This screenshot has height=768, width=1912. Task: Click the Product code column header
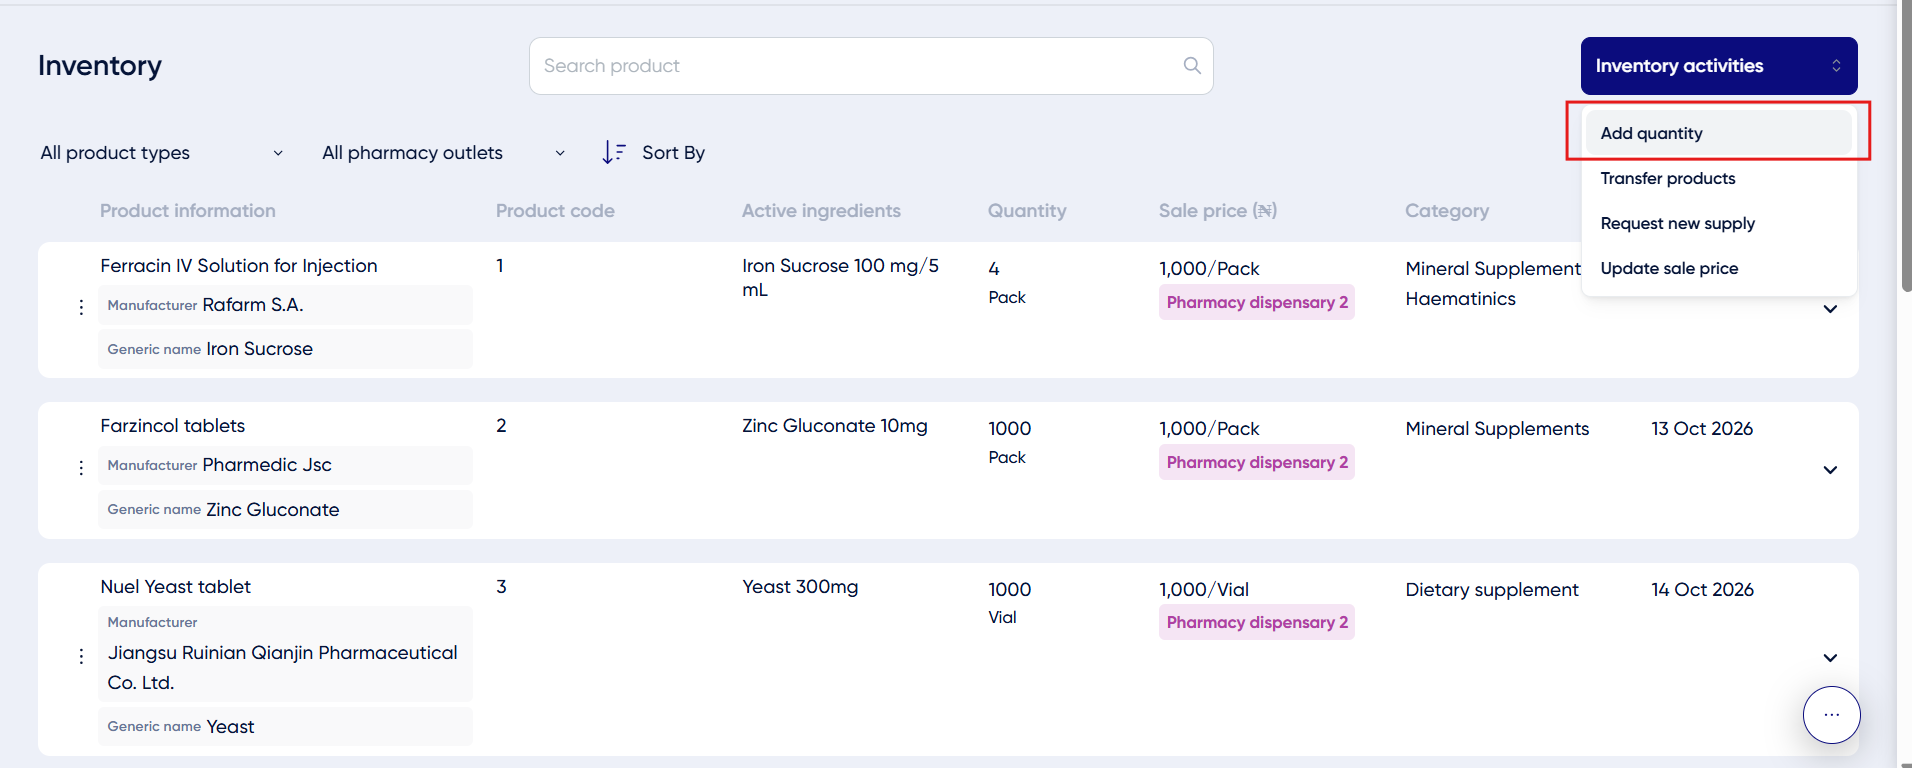(555, 211)
